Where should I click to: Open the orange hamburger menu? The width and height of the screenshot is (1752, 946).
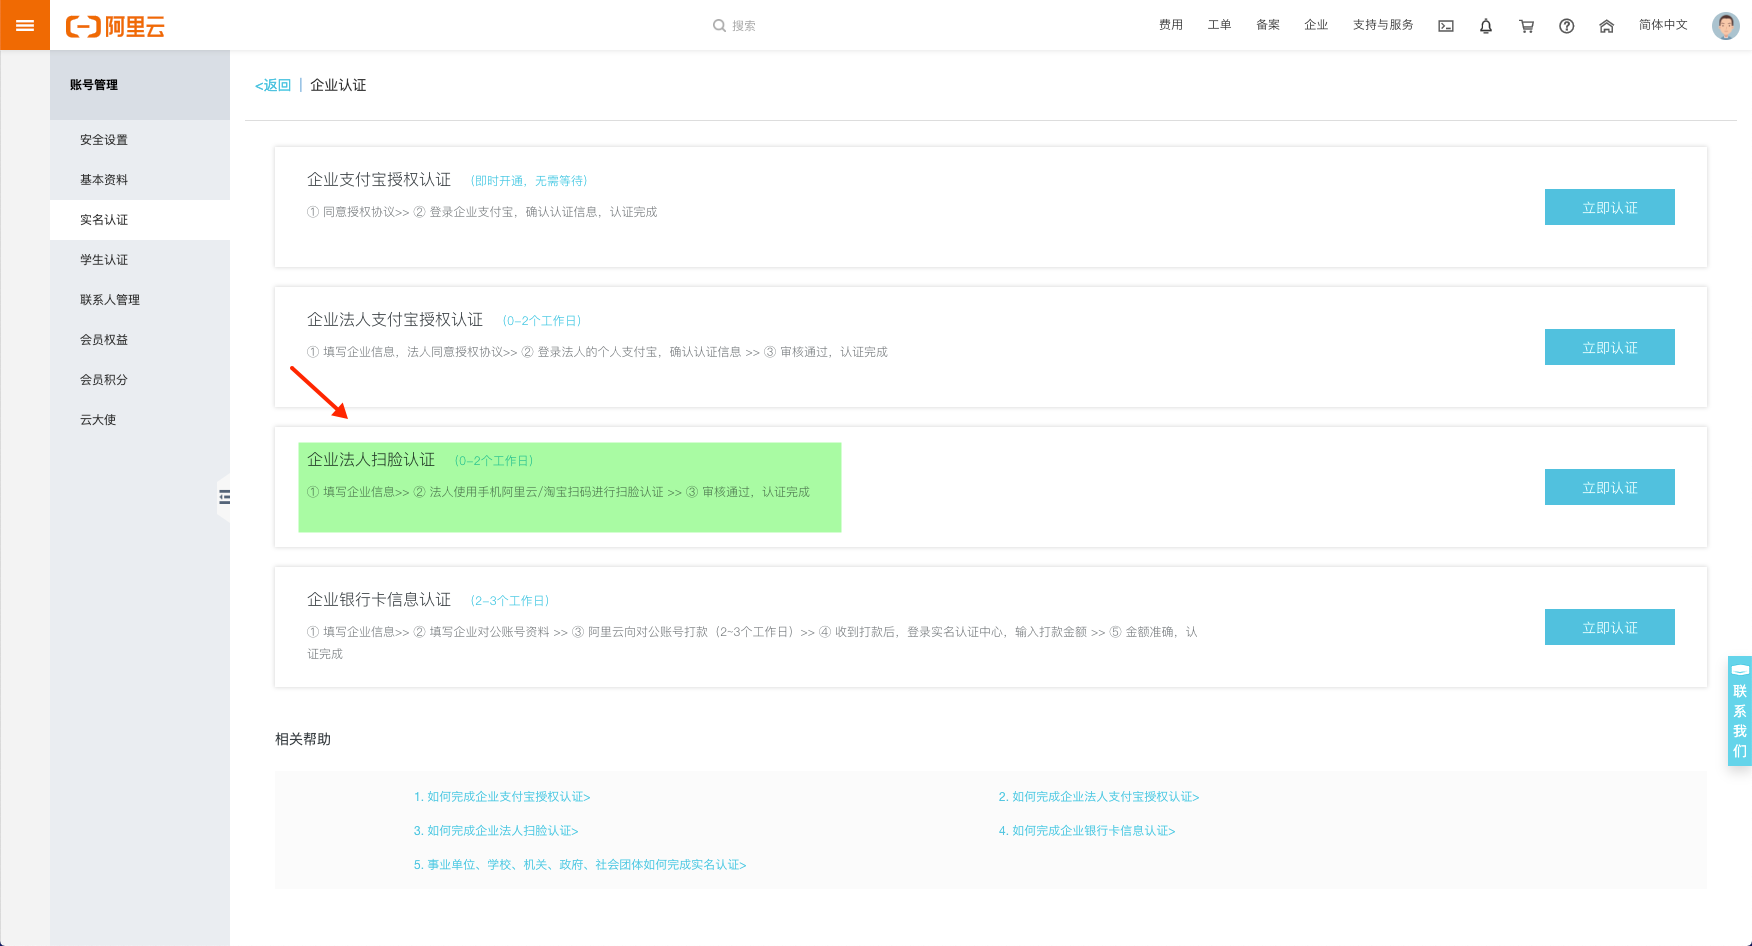(x=25, y=25)
